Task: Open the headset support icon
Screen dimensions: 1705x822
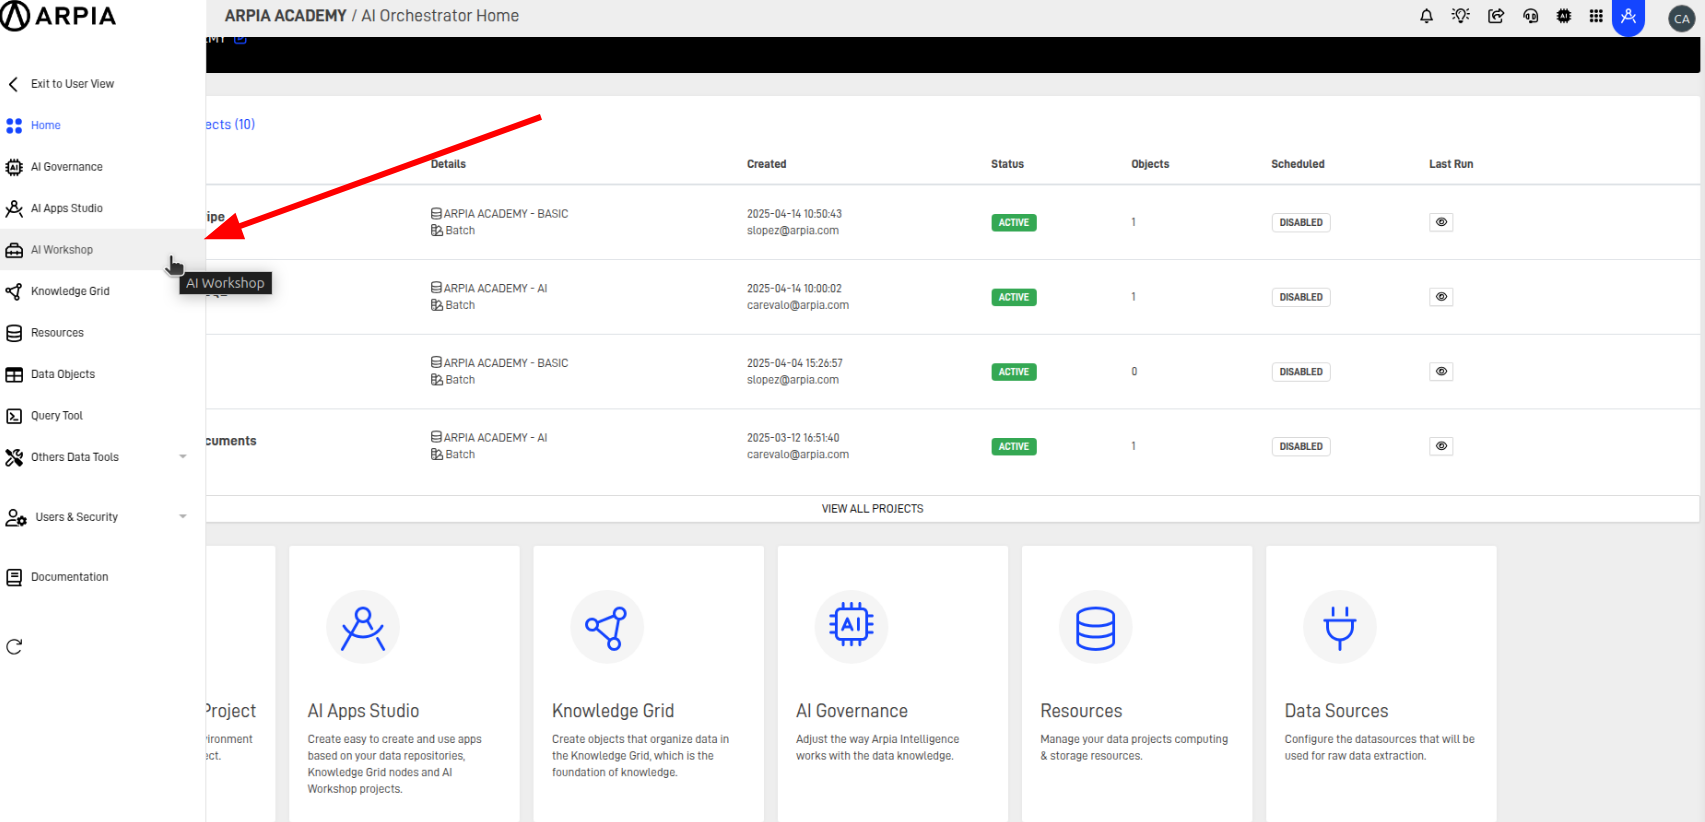Action: (1531, 16)
